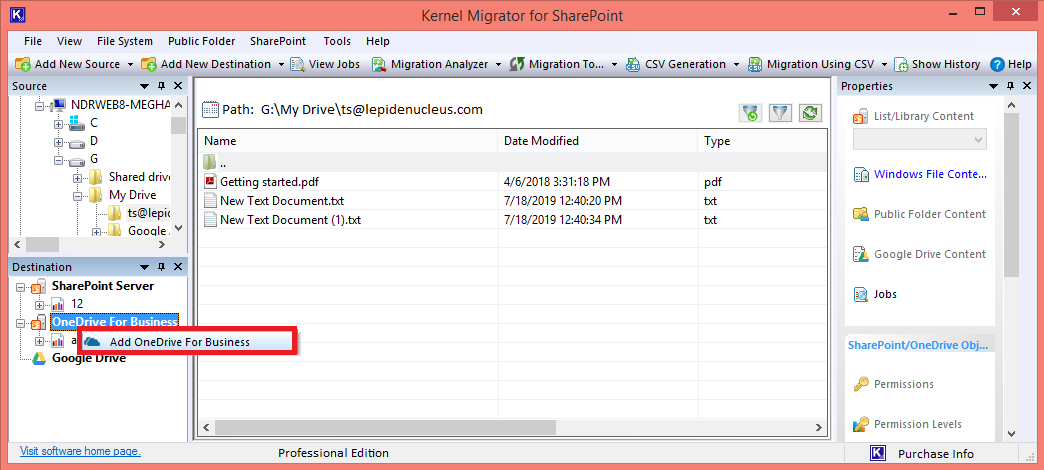The height and width of the screenshot is (470, 1044).
Task: Open the Migration Analyzer dropdown arrow
Action: pos(499,65)
